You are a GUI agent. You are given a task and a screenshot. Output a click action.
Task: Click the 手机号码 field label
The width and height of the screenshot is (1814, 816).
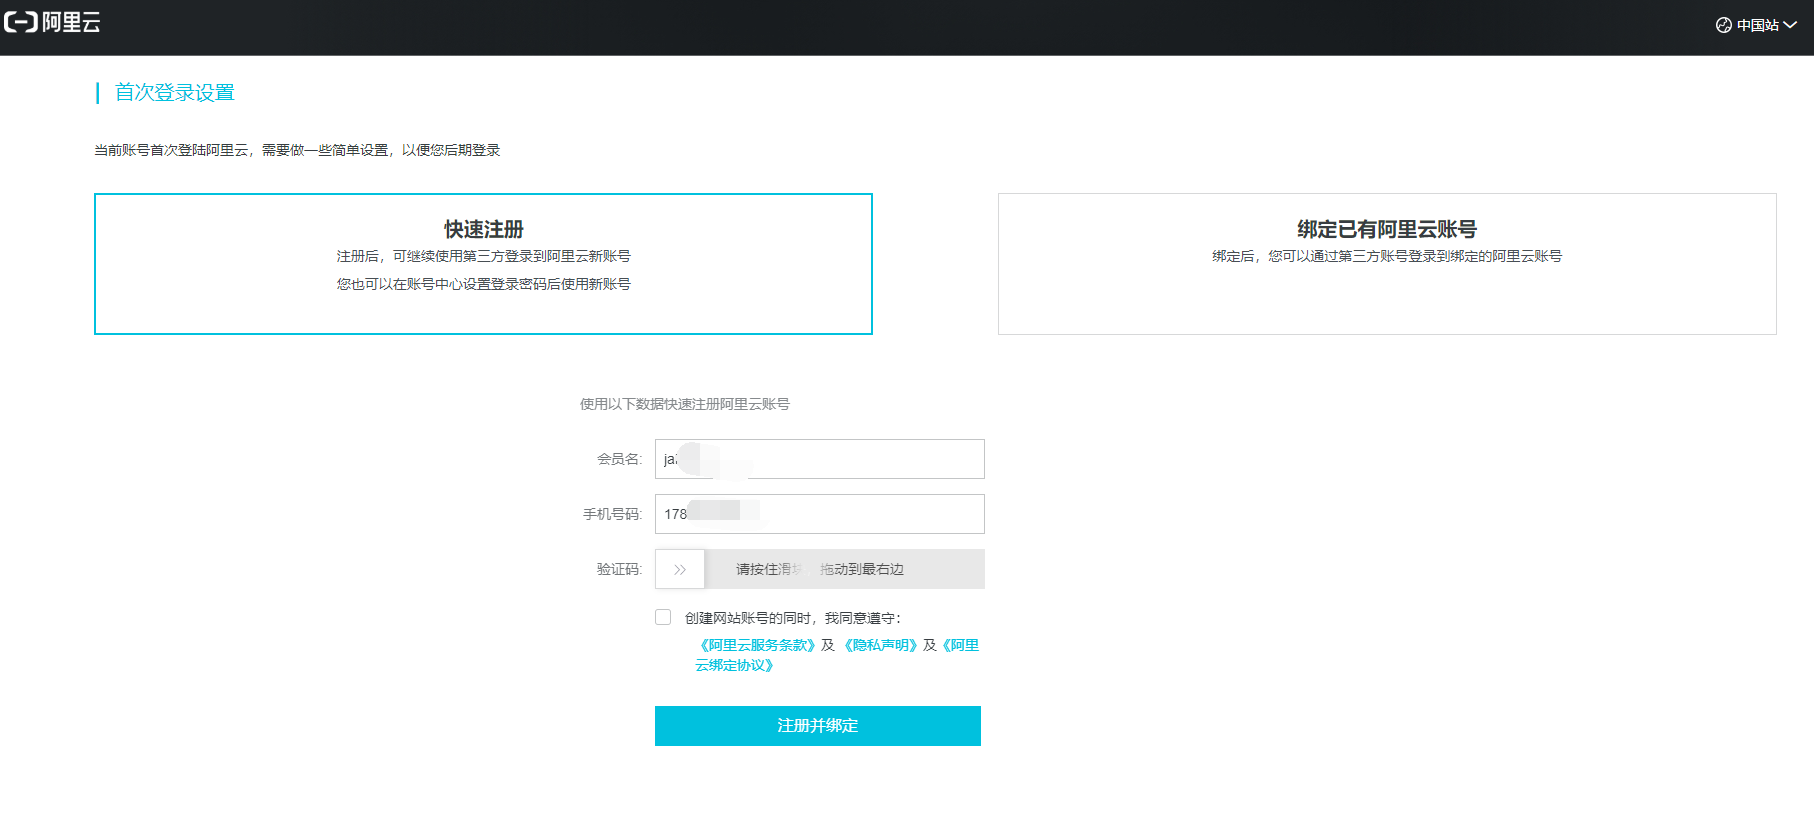612,514
